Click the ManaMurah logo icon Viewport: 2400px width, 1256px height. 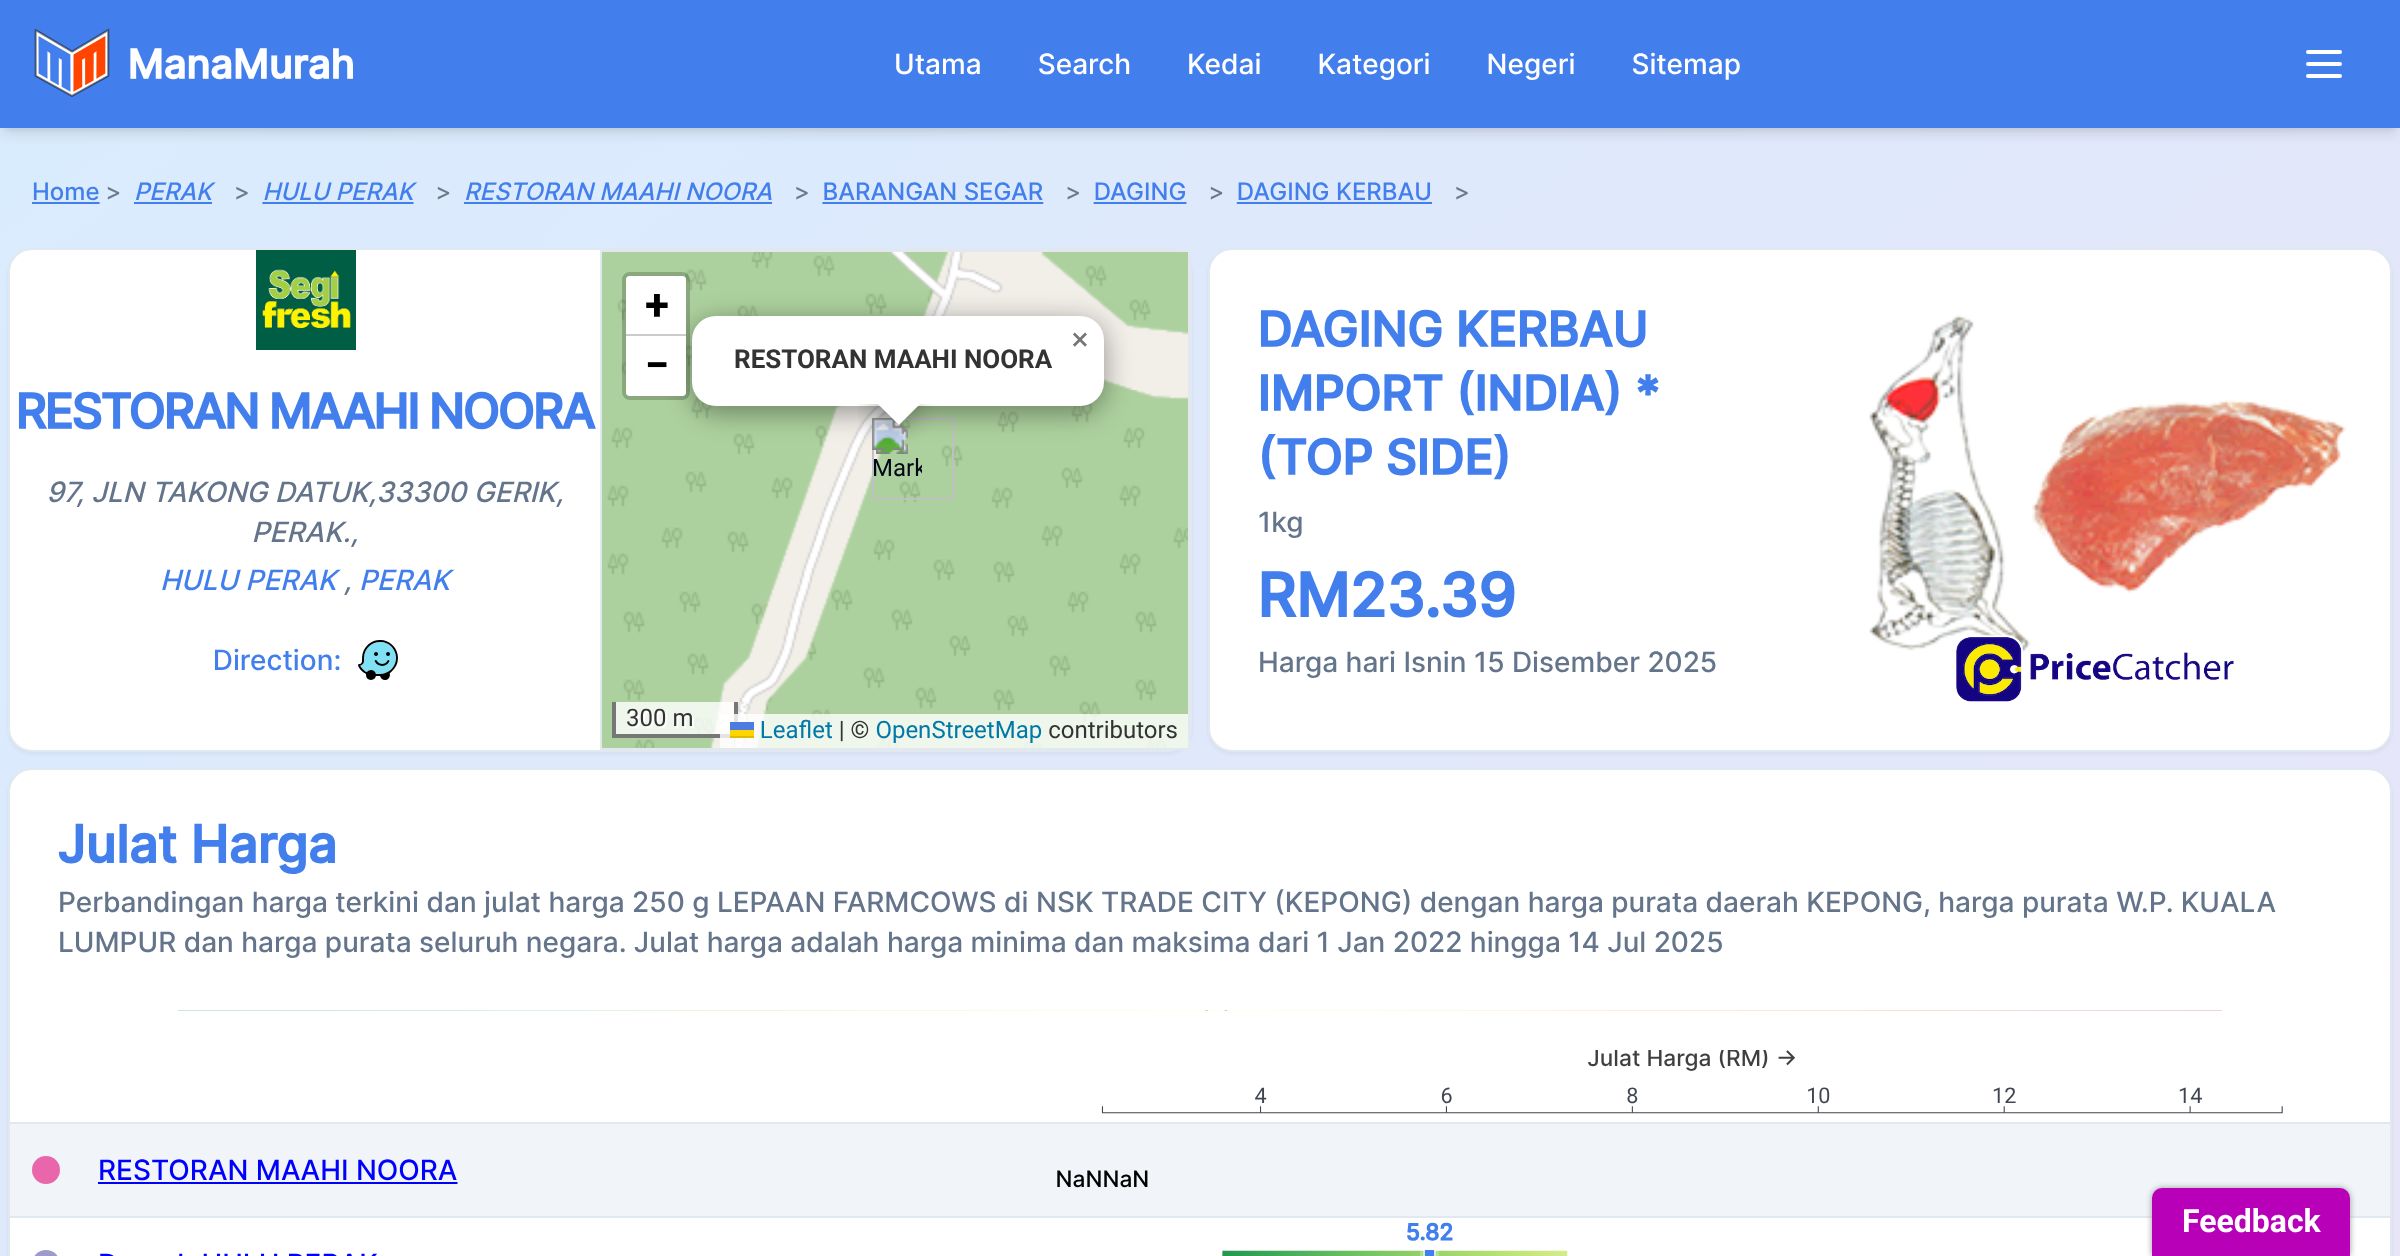[70, 63]
